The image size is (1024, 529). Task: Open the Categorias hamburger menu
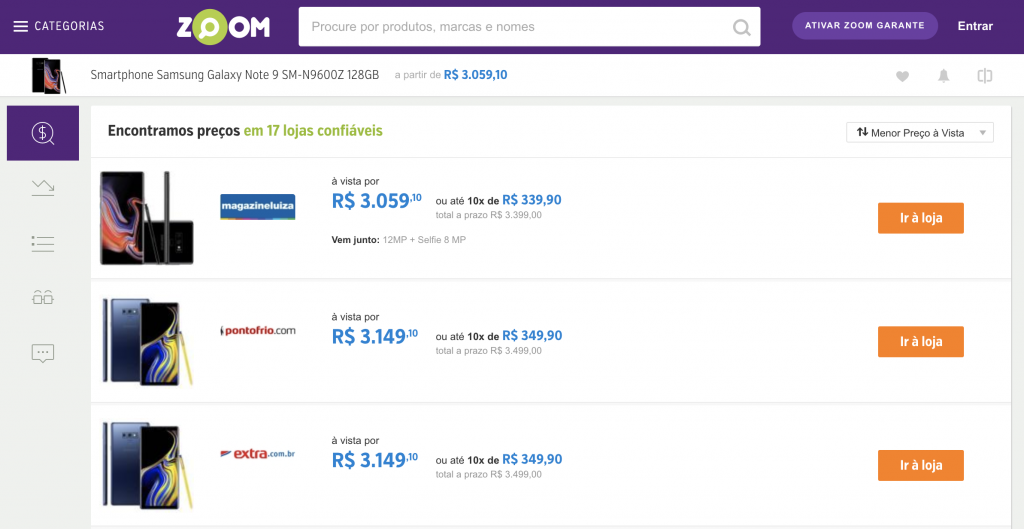coord(58,26)
